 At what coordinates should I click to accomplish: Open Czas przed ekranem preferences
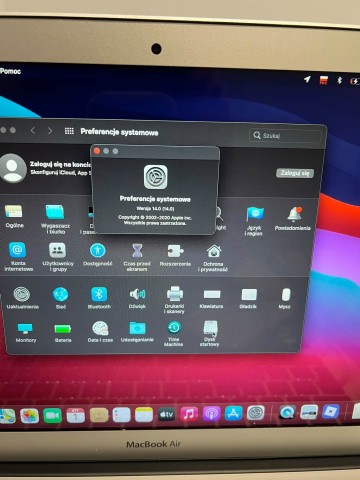tap(137, 257)
